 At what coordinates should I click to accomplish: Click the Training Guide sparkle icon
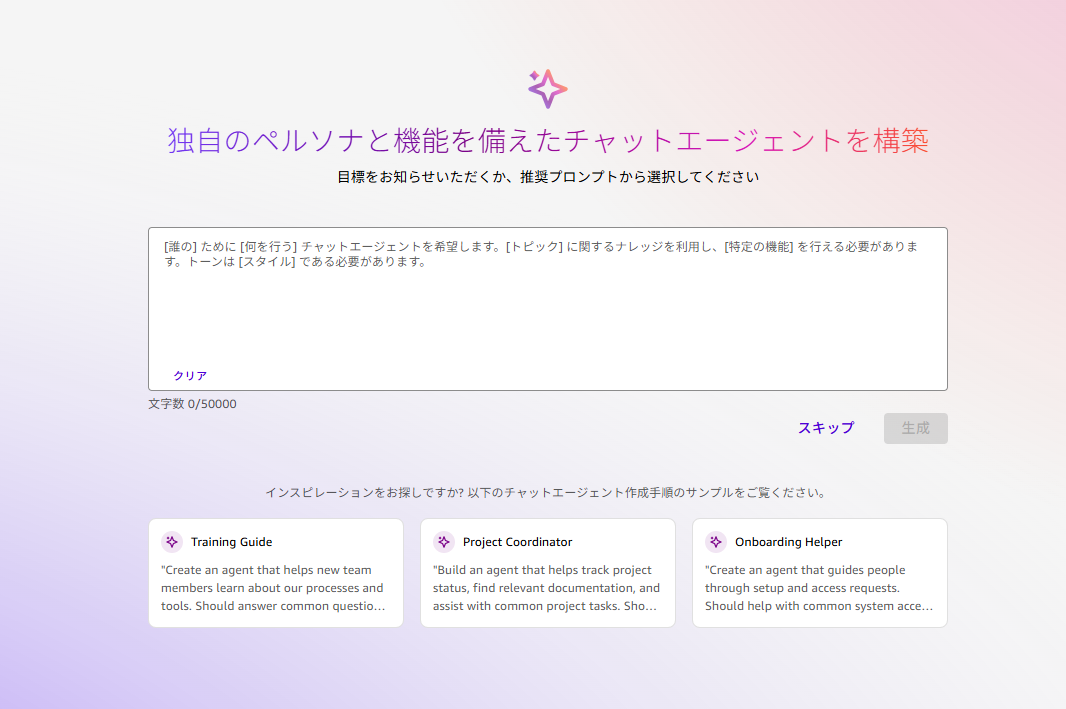tap(172, 542)
